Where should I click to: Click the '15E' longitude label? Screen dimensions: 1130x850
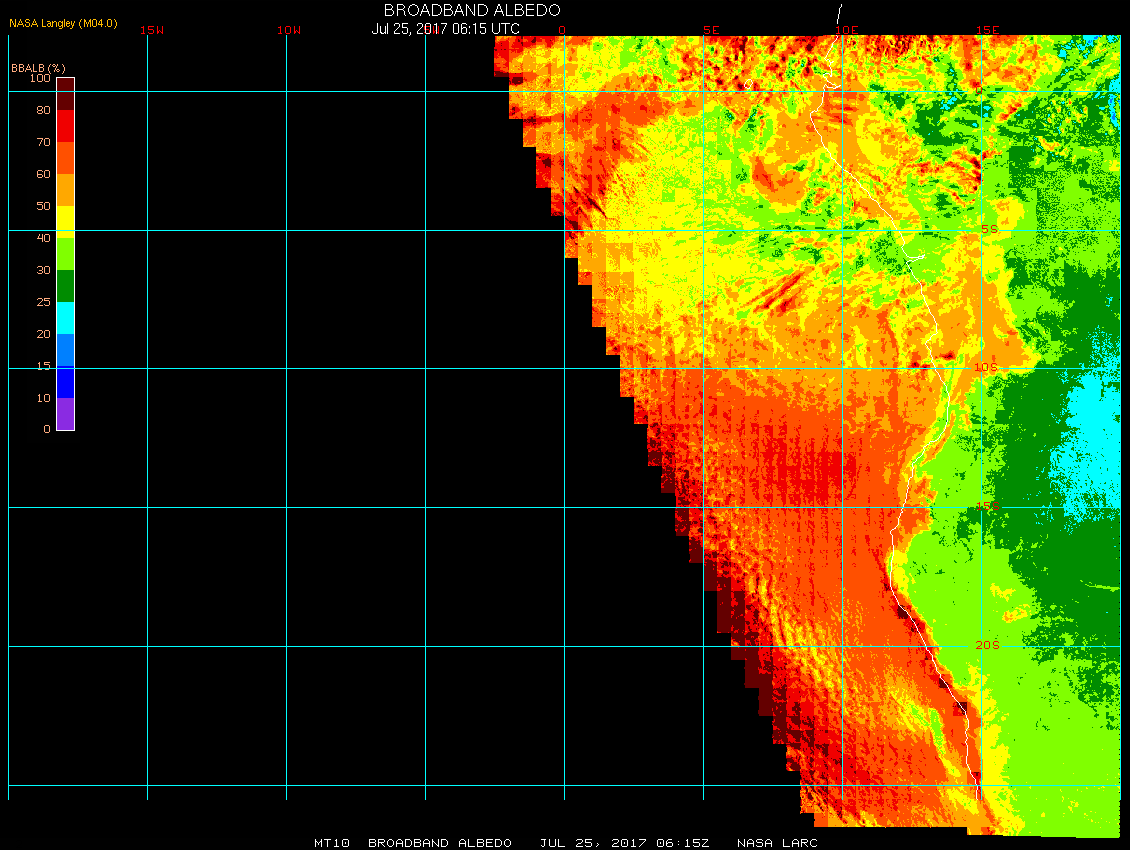point(987,30)
